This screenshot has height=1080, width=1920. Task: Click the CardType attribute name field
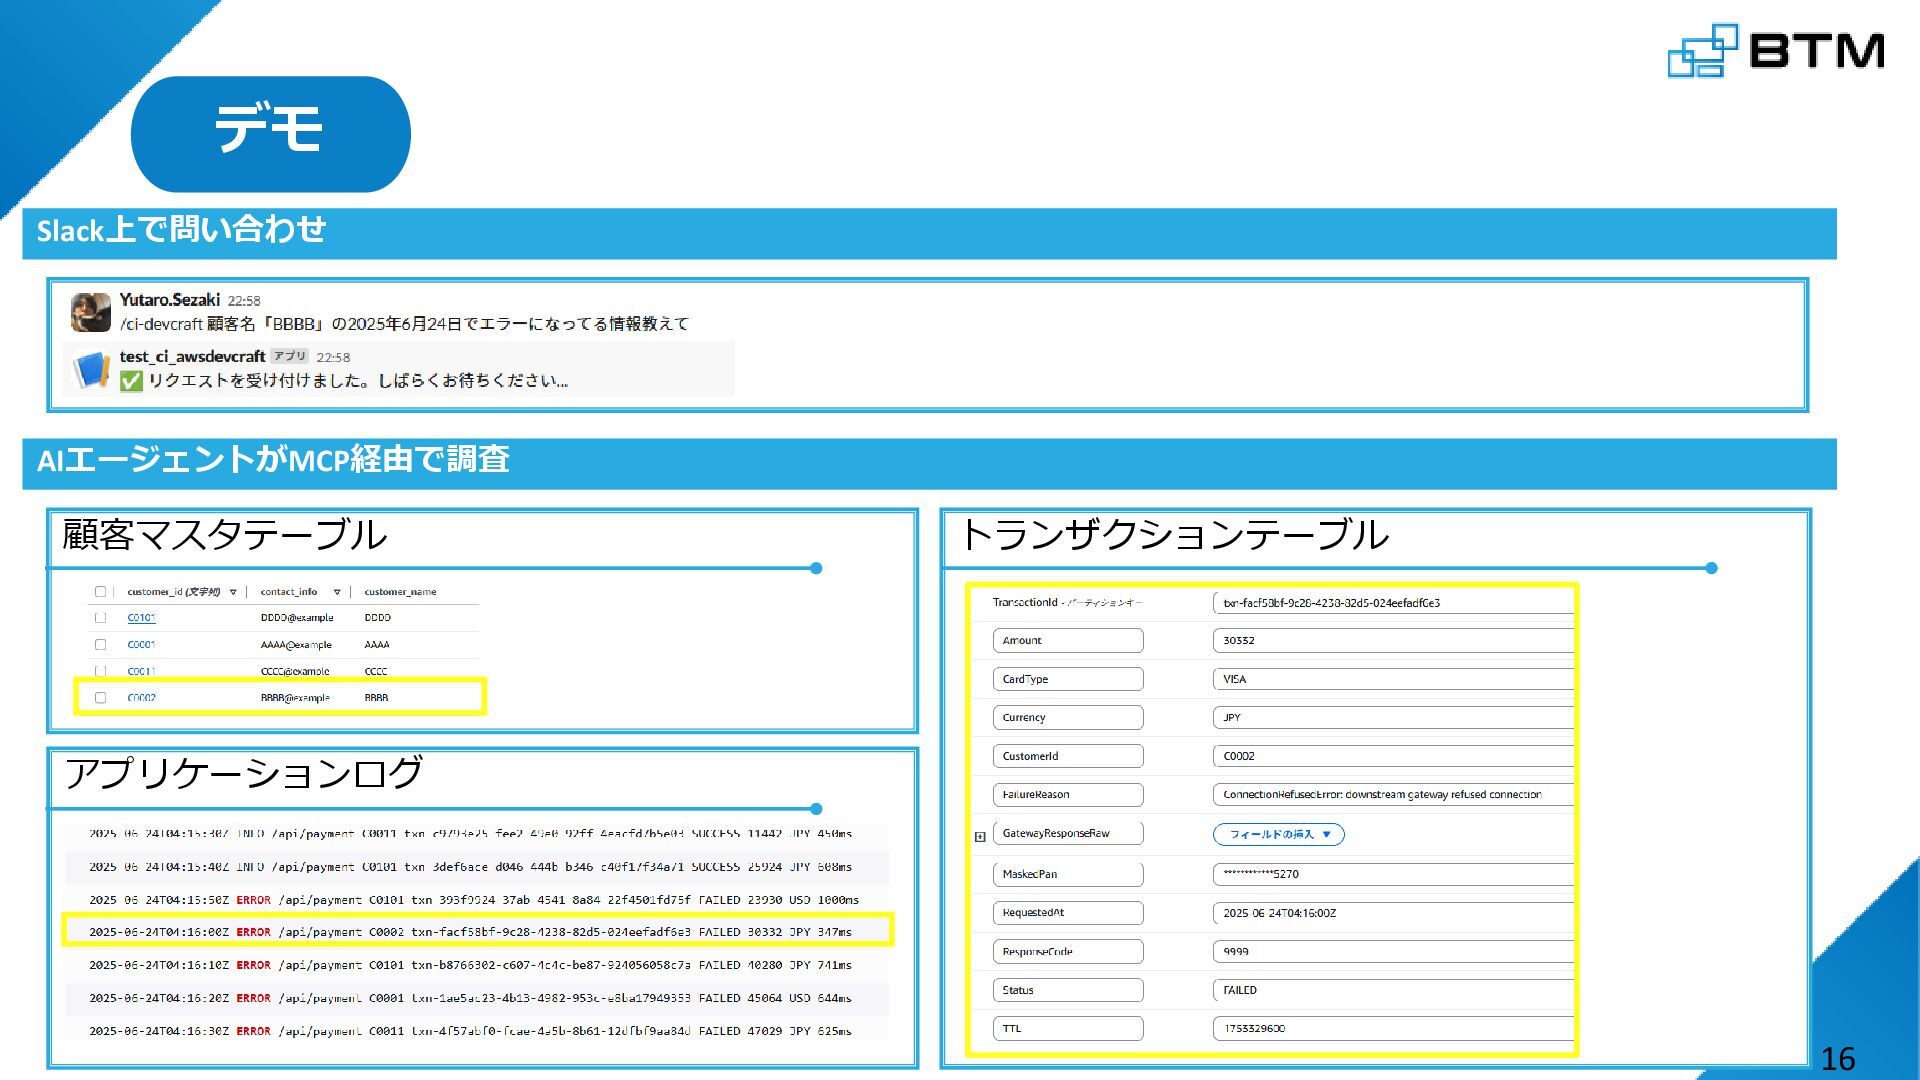pyautogui.click(x=1067, y=679)
